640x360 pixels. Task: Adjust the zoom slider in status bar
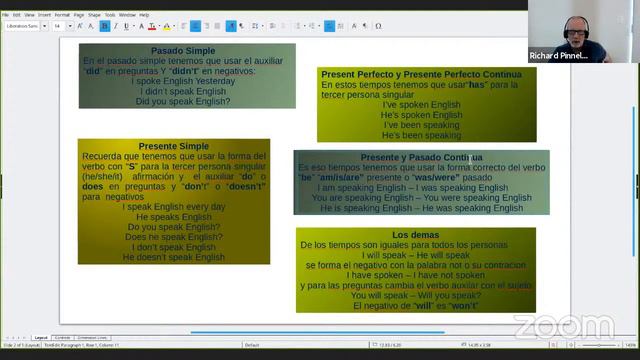click(x=599, y=345)
